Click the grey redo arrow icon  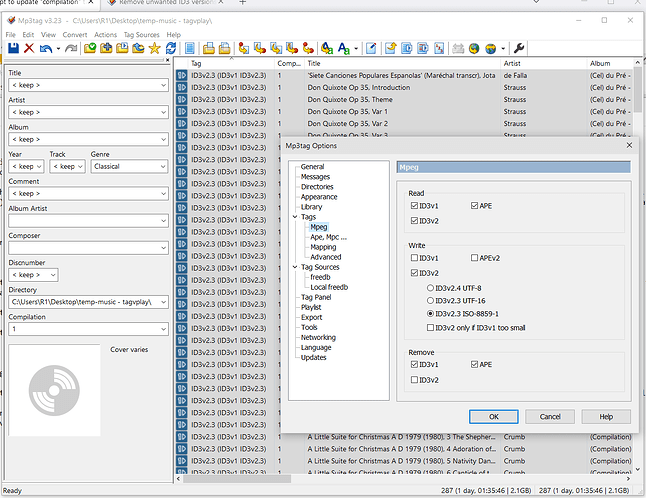[71, 49]
